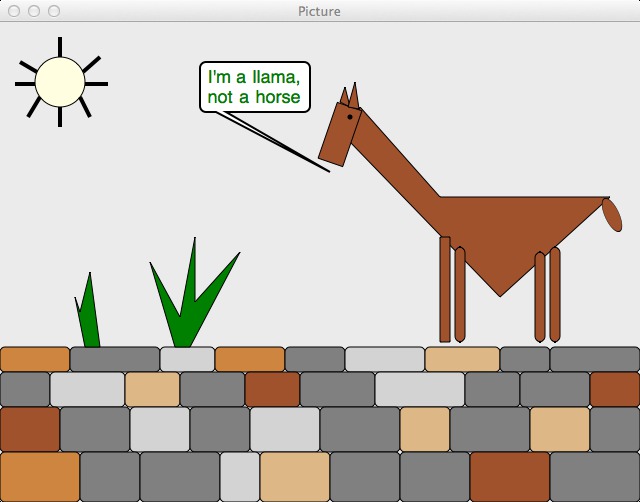Screen dimensions: 640x502
Task: Click the "I'm a llama" speech bubble
Action: coord(254,87)
